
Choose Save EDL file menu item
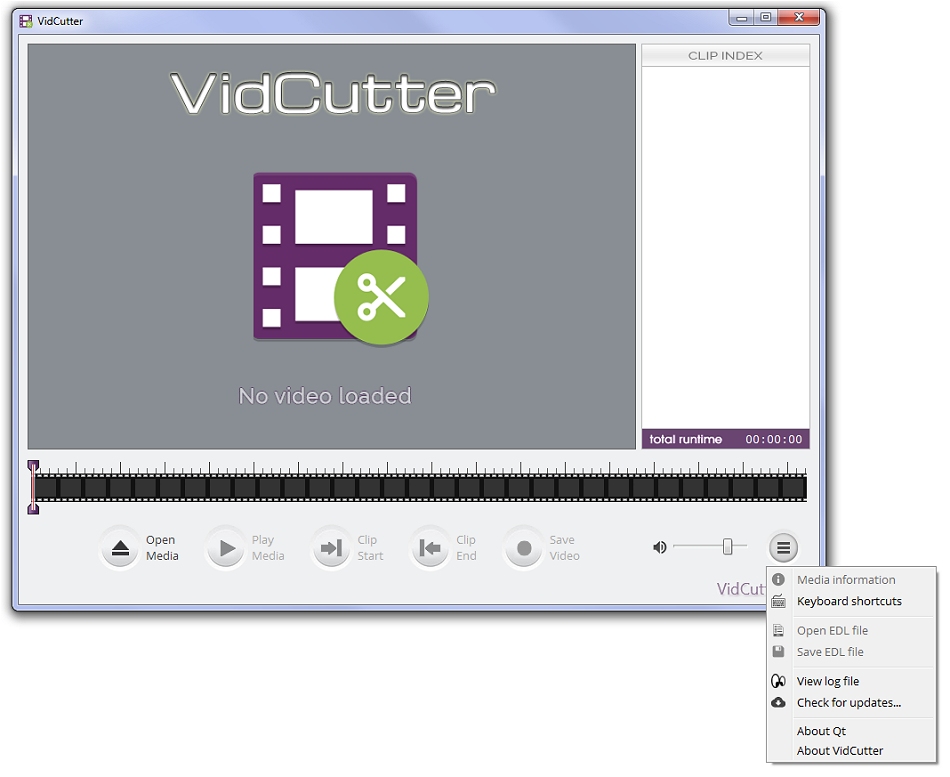point(852,652)
